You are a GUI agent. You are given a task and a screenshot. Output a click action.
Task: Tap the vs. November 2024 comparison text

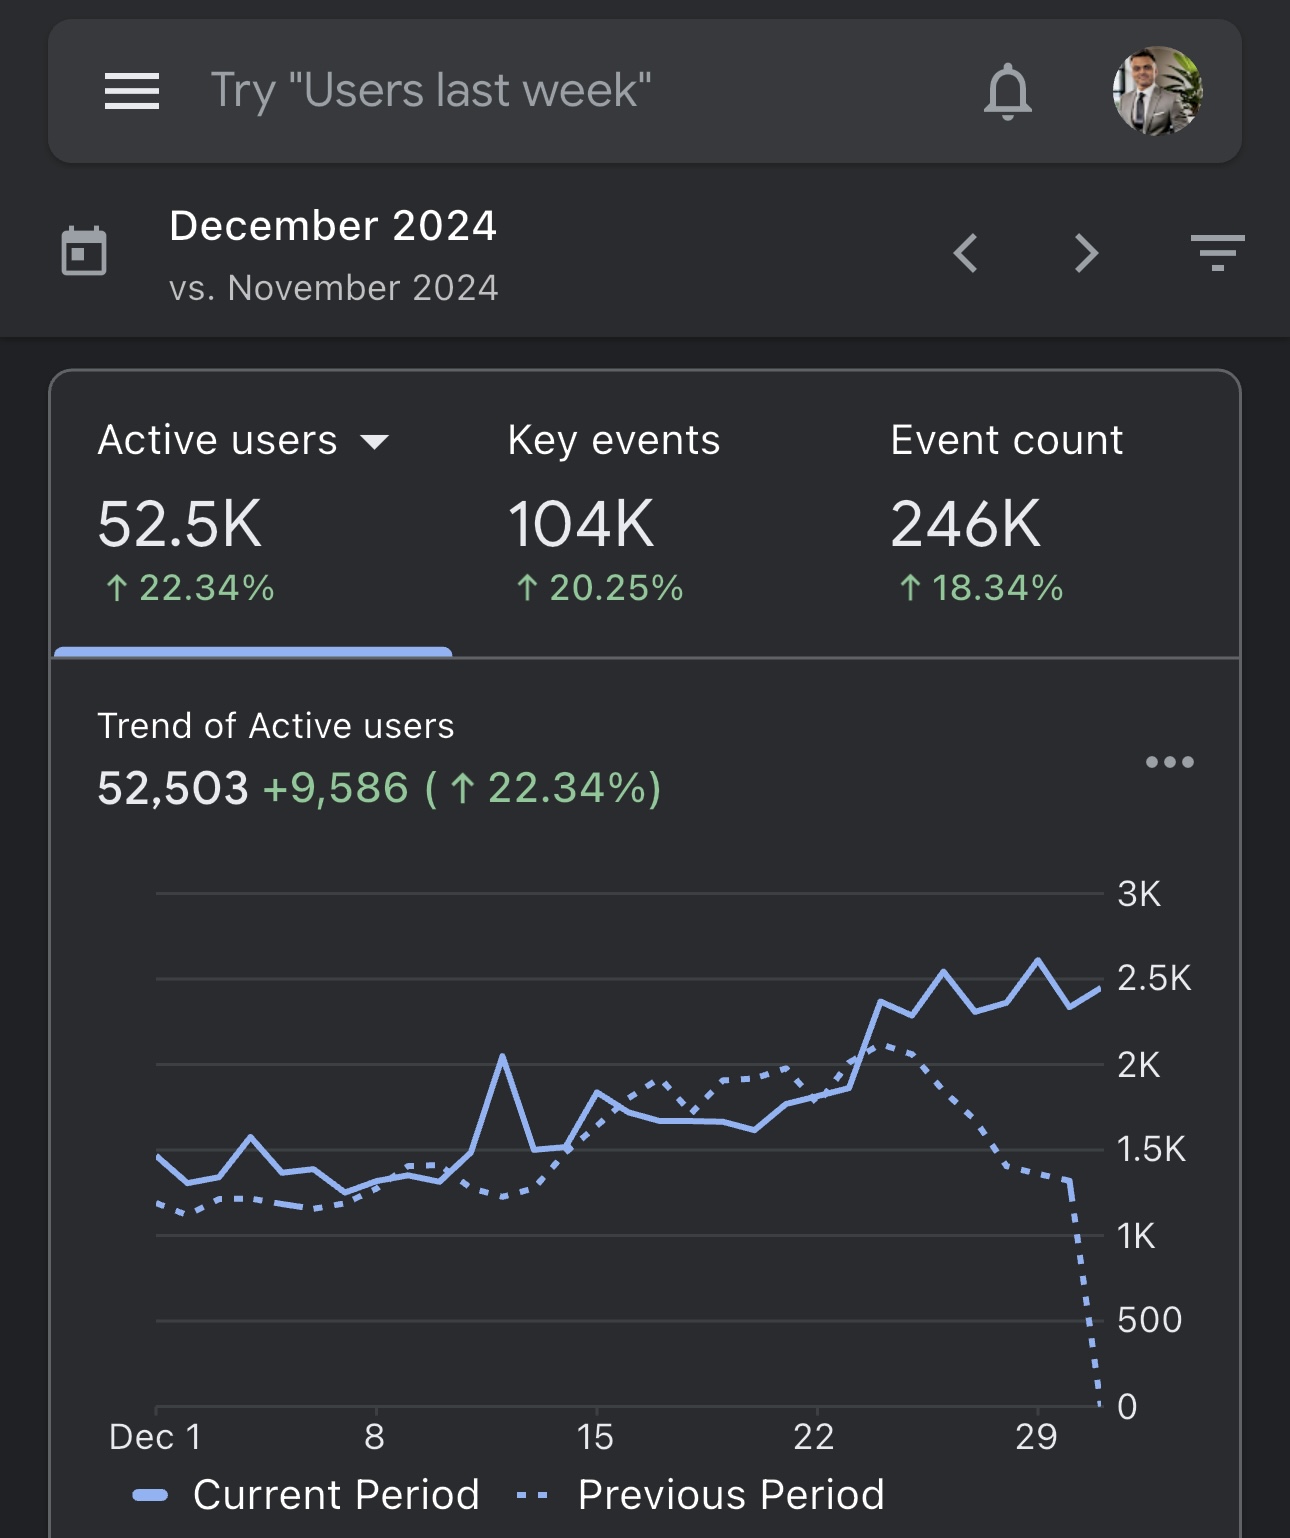[x=333, y=288]
